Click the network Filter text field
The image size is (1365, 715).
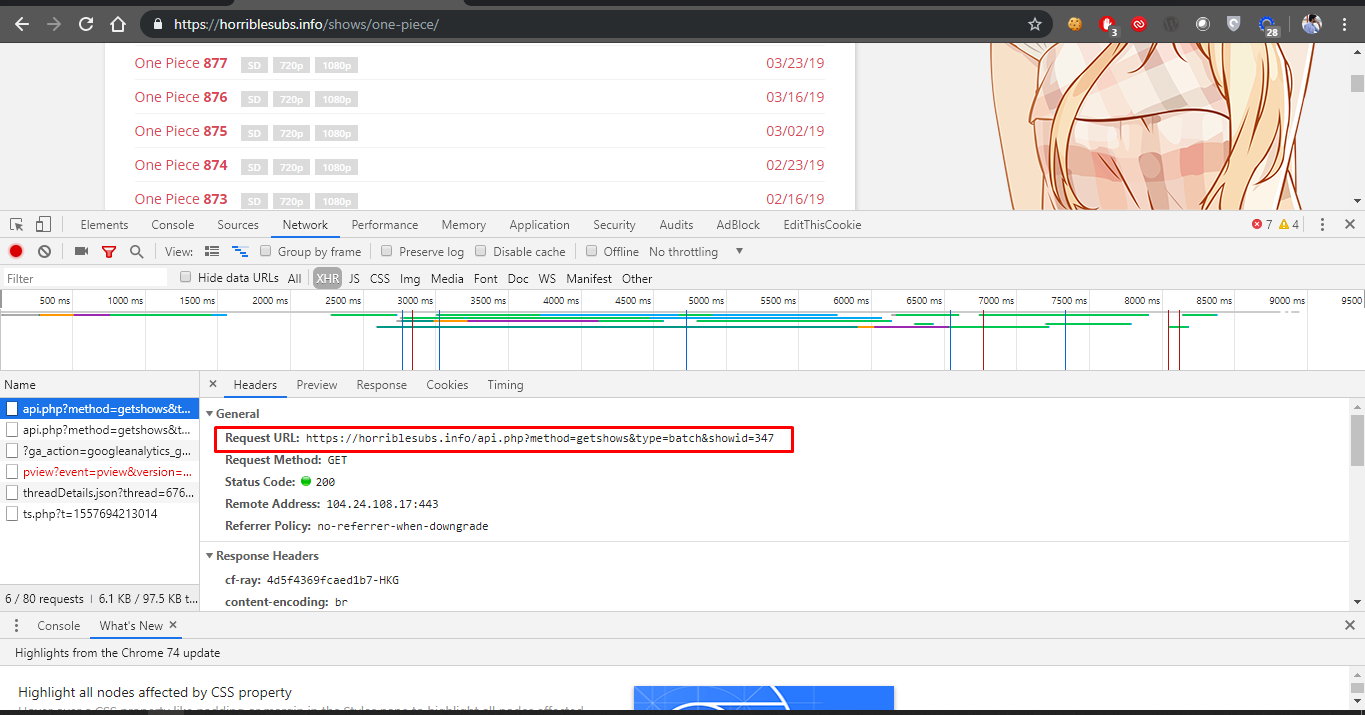pos(85,279)
